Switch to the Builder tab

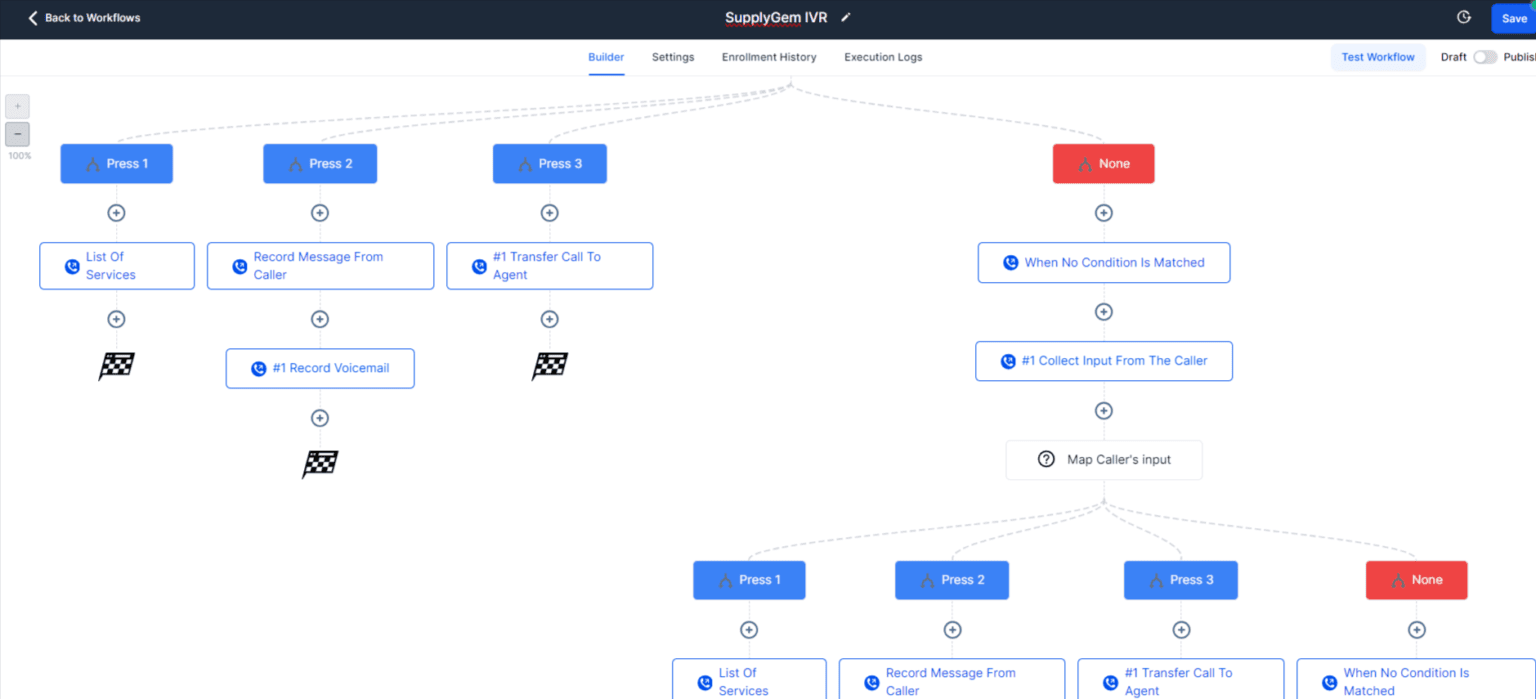tap(606, 57)
